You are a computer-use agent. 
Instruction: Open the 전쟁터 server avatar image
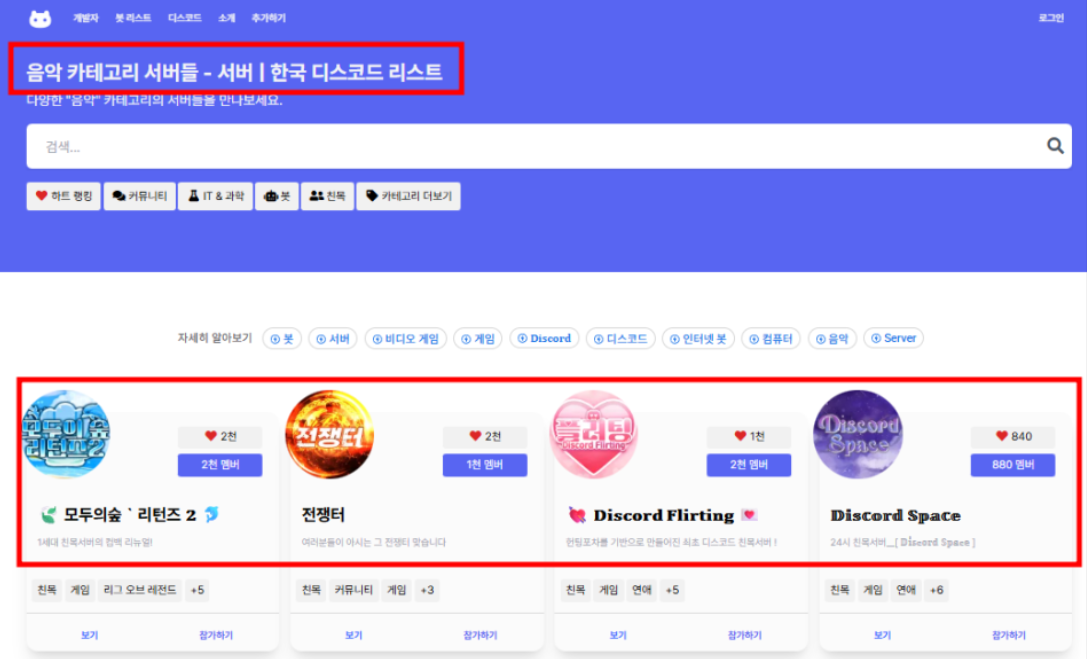(x=329, y=434)
